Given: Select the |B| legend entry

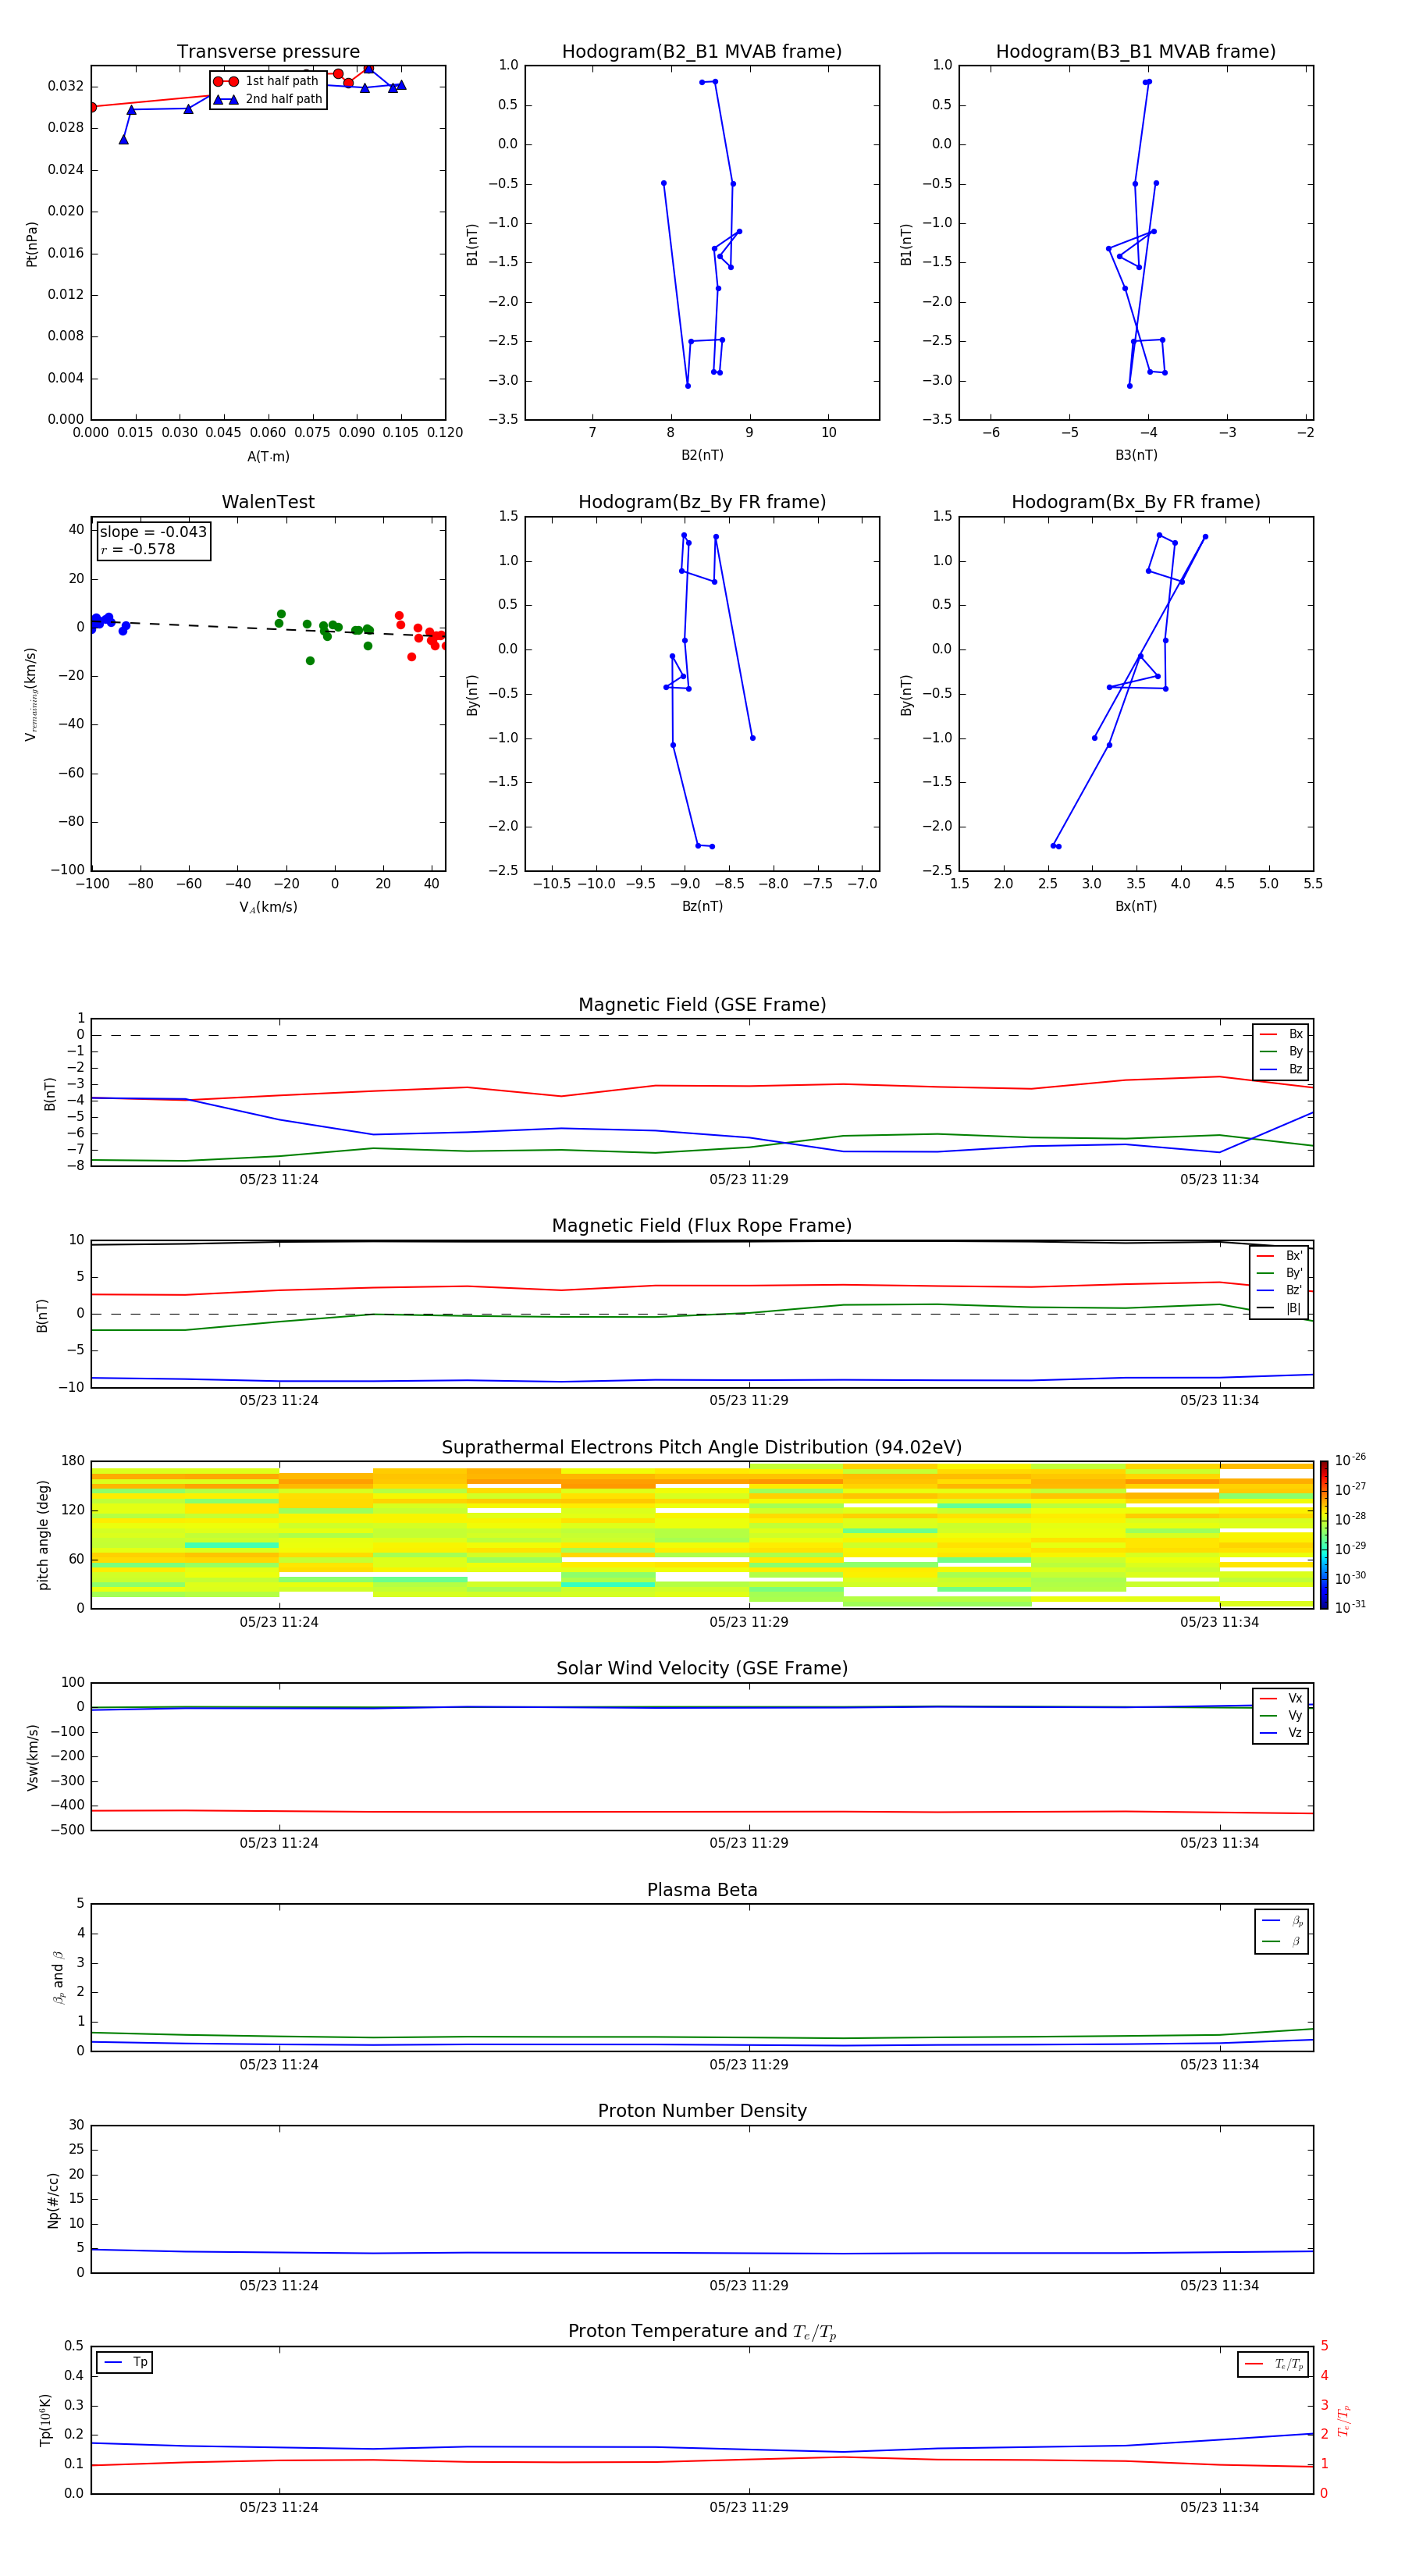Looking at the screenshot, I should point(1280,1308).
